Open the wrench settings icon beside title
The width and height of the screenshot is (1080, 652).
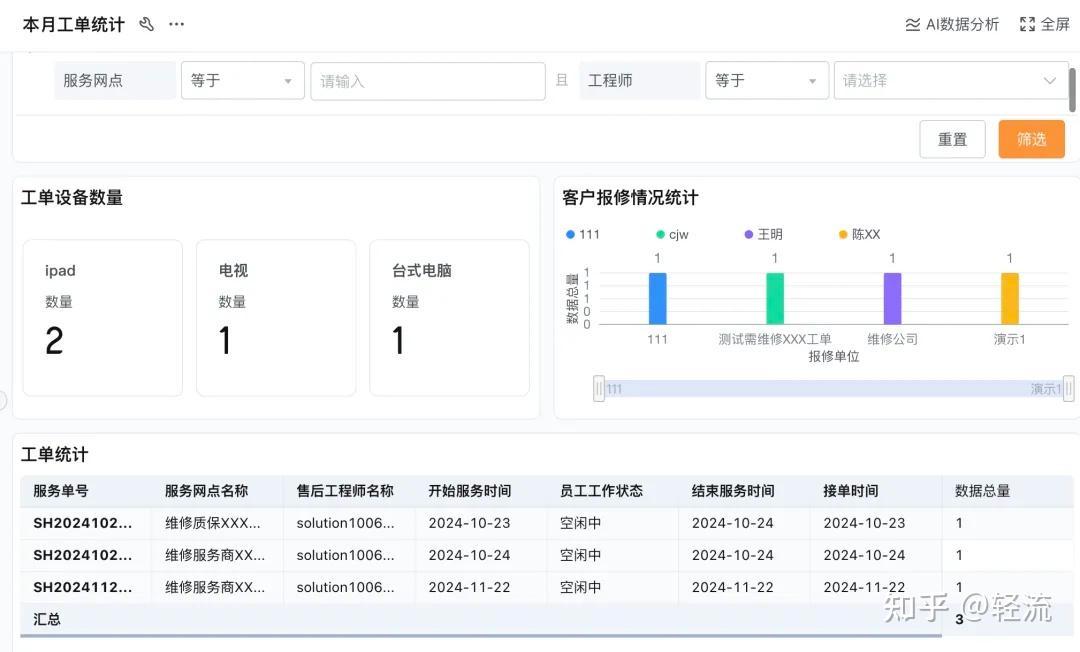[x=146, y=24]
